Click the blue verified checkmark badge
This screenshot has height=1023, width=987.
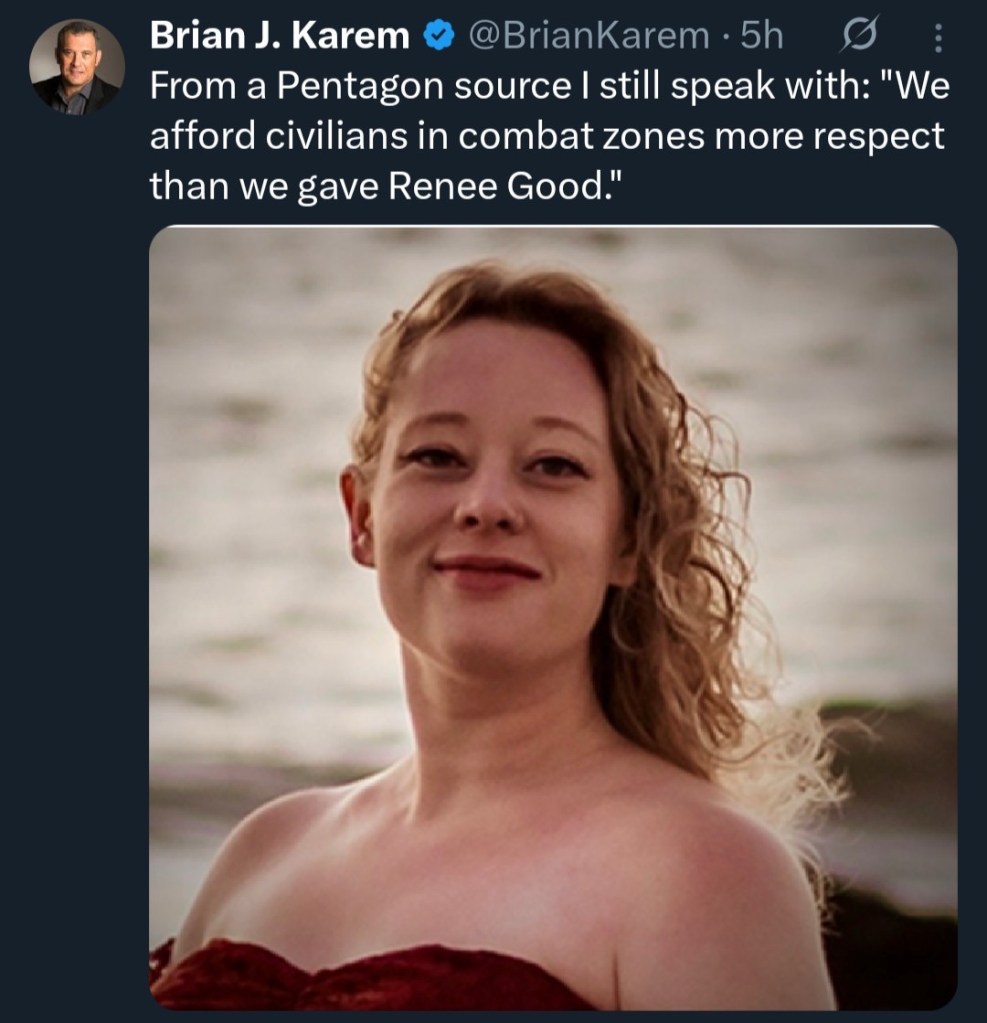[x=435, y=37]
